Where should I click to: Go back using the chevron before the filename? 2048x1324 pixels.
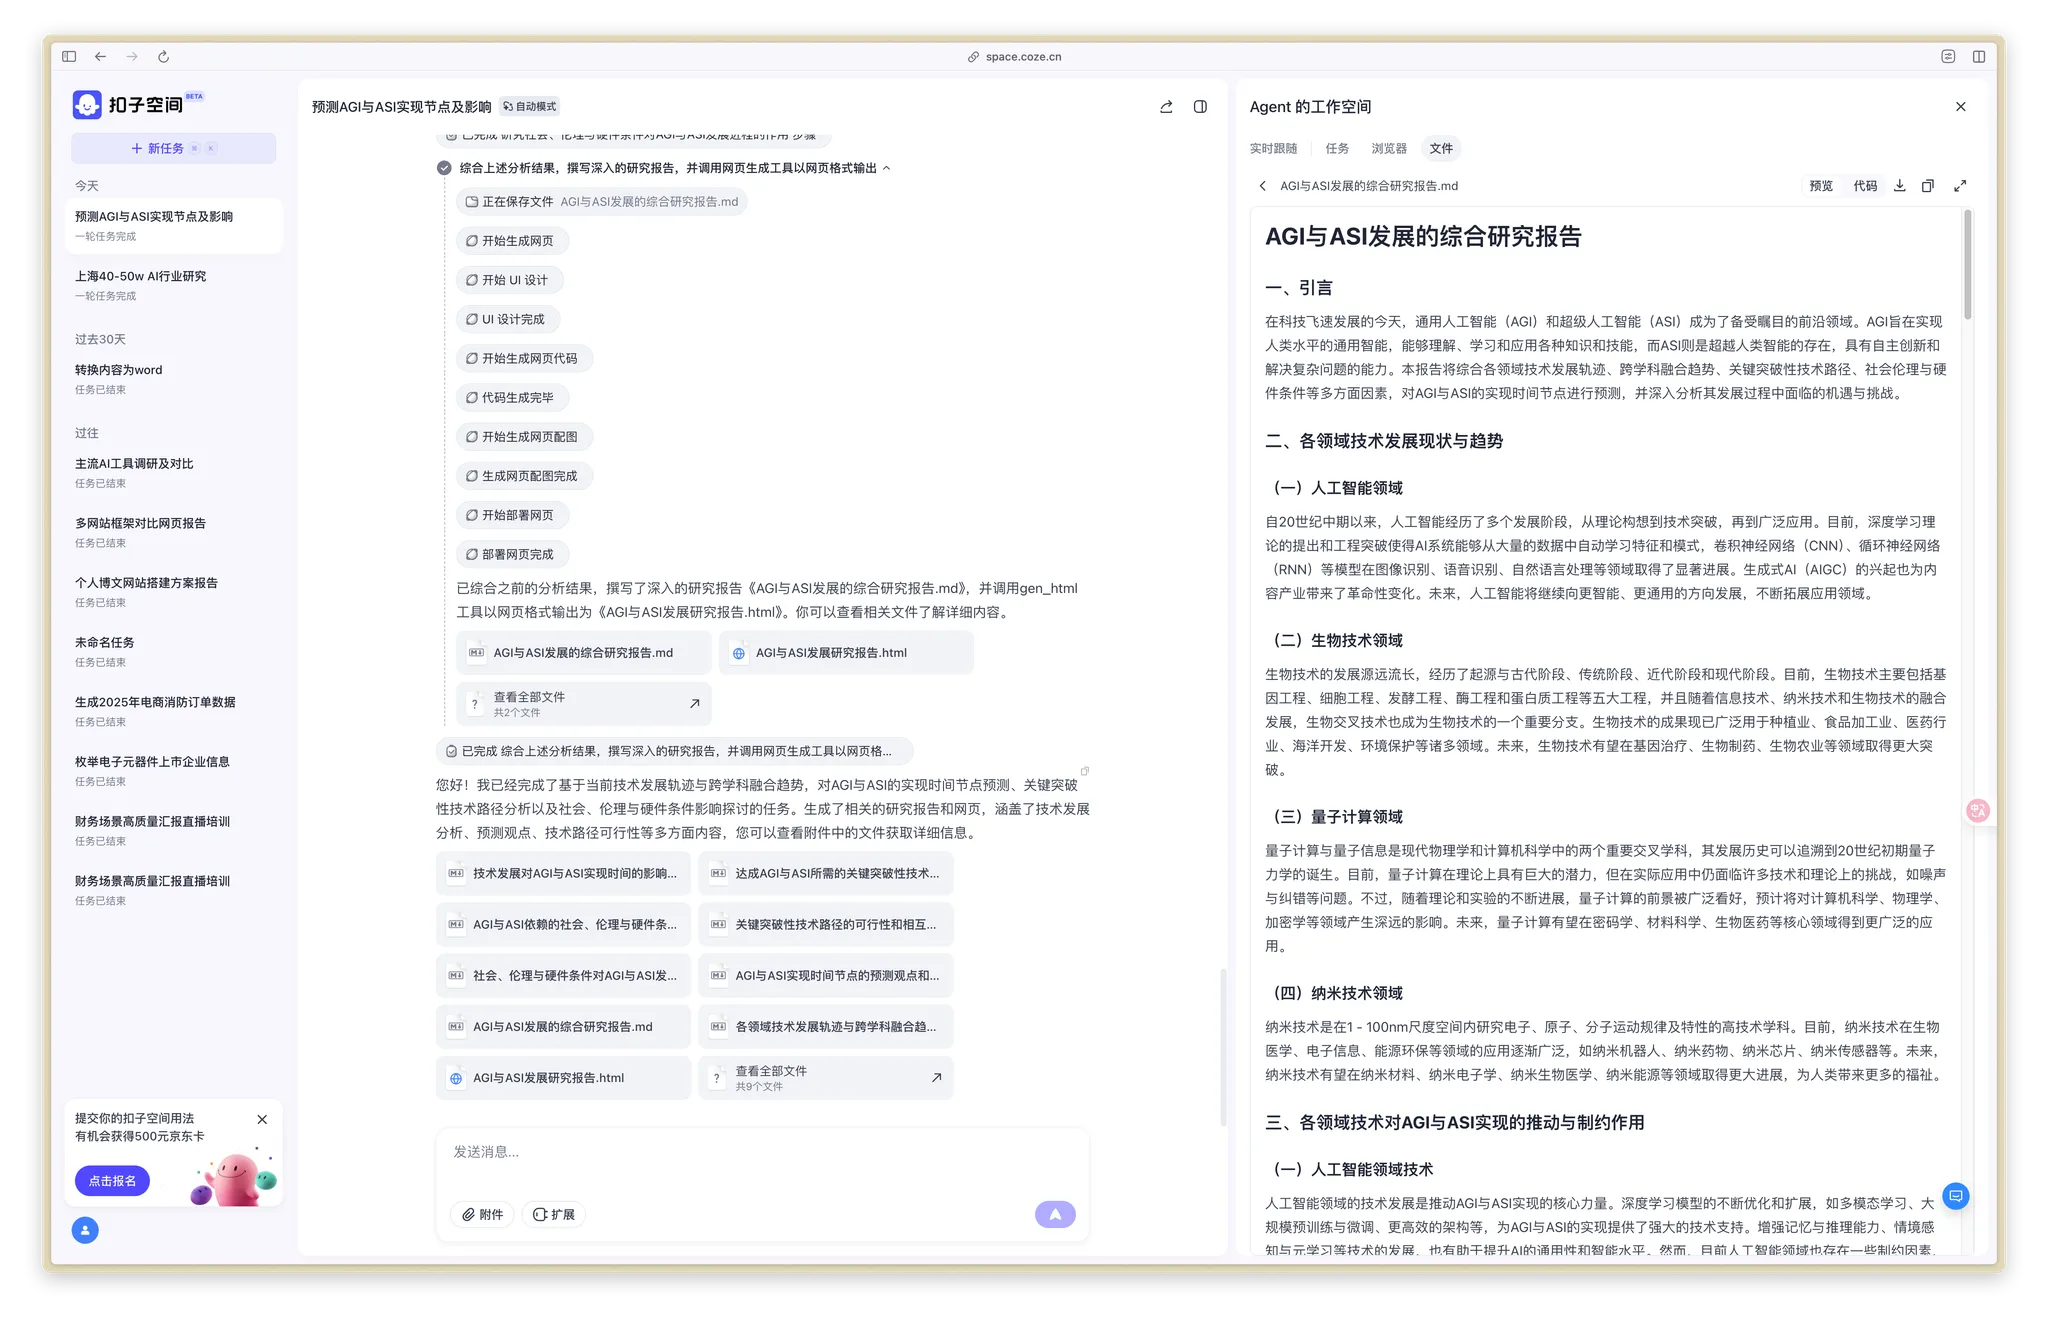point(1261,185)
